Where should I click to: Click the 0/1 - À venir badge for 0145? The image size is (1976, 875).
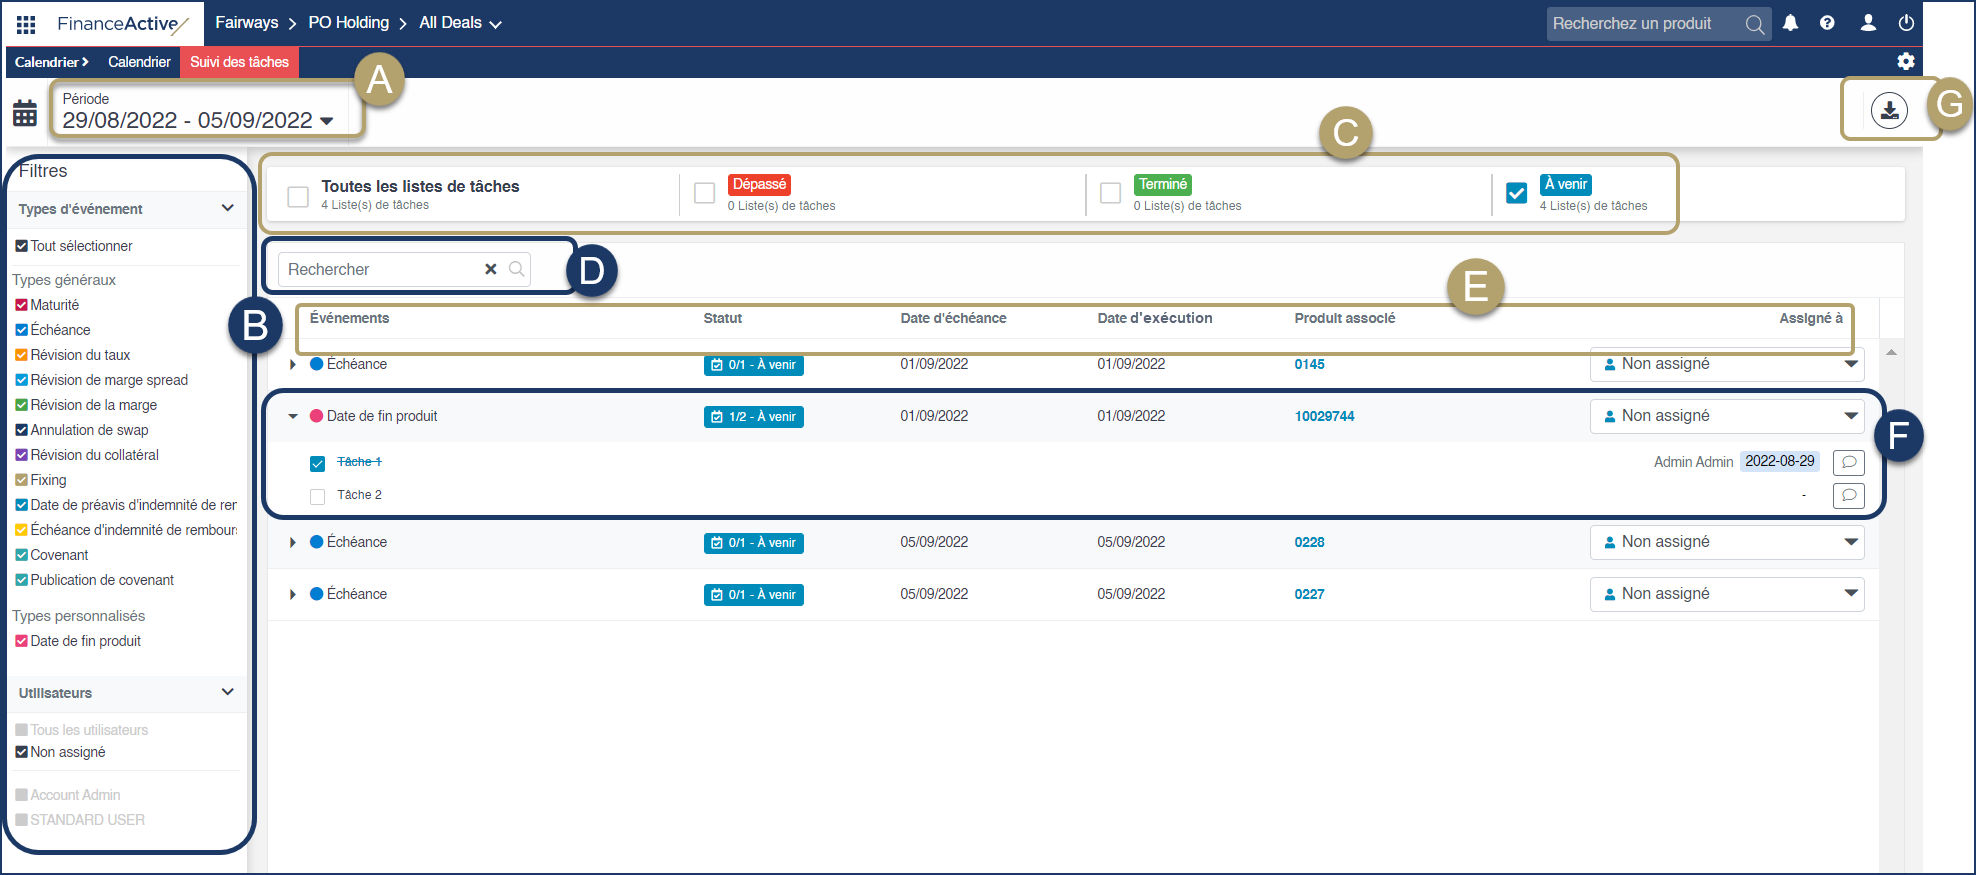(x=753, y=365)
